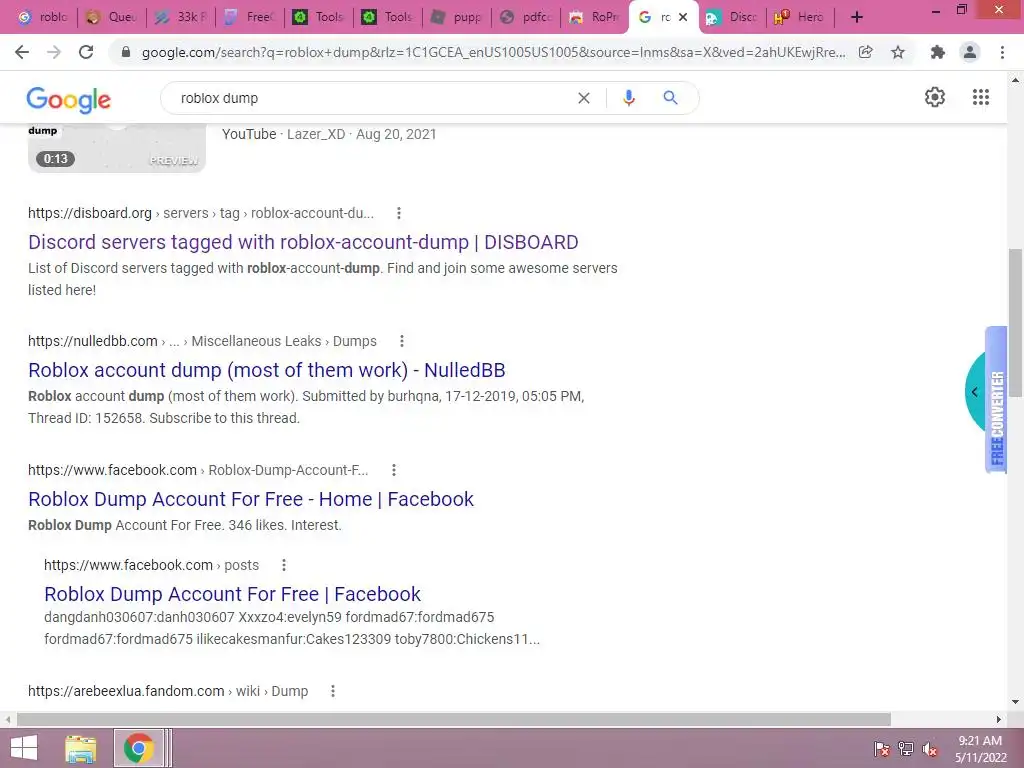Click the forward navigation arrow
The image size is (1024, 768).
[54, 52]
